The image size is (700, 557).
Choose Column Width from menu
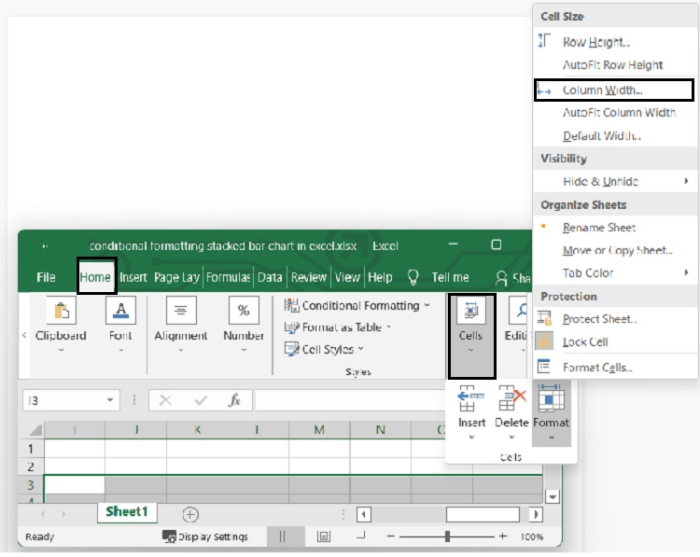pos(602,90)
